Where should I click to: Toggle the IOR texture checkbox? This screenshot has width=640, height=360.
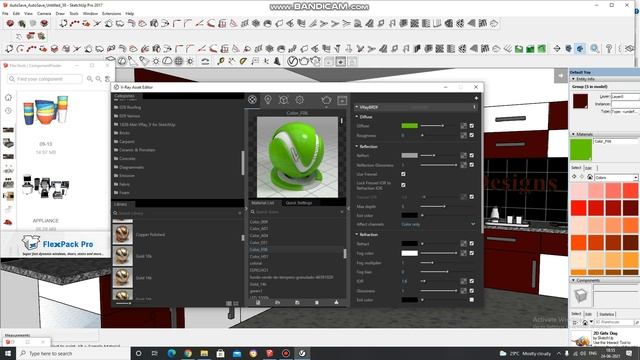coord(472,281)
